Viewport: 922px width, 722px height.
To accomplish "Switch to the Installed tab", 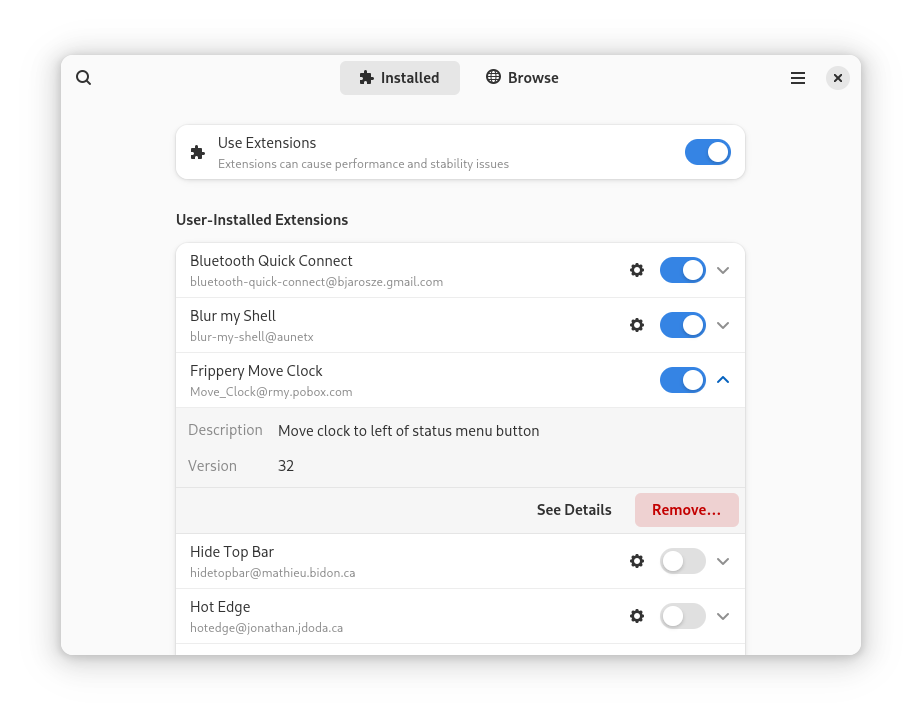I will [400, 78].
